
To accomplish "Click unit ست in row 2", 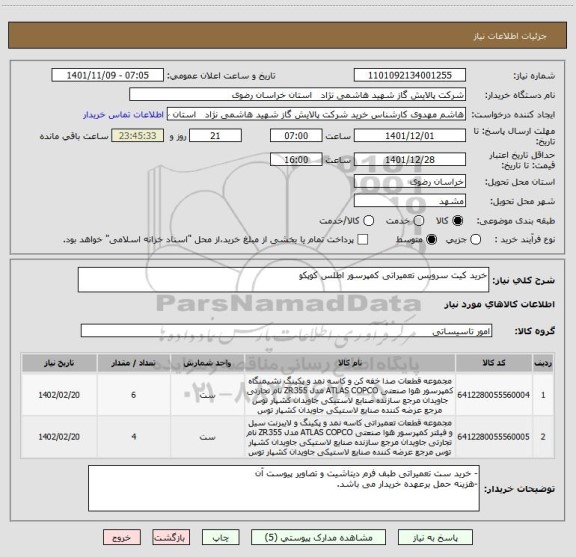I will point(208,437).
